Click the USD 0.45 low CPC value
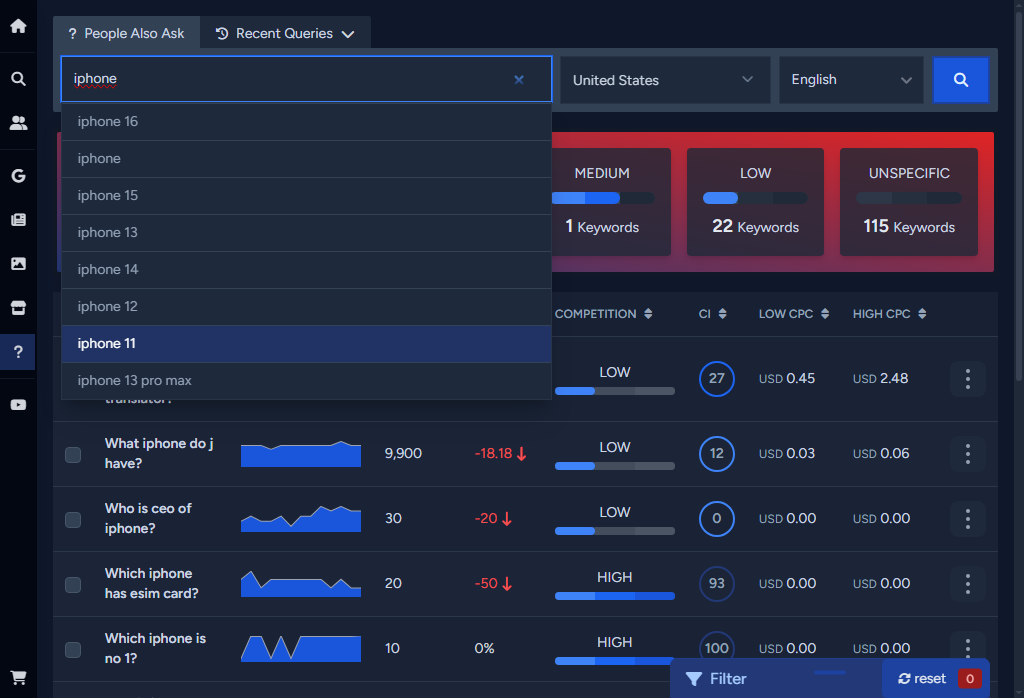Viewport: 1024px width, 698px height. click(x=786, y=379)
